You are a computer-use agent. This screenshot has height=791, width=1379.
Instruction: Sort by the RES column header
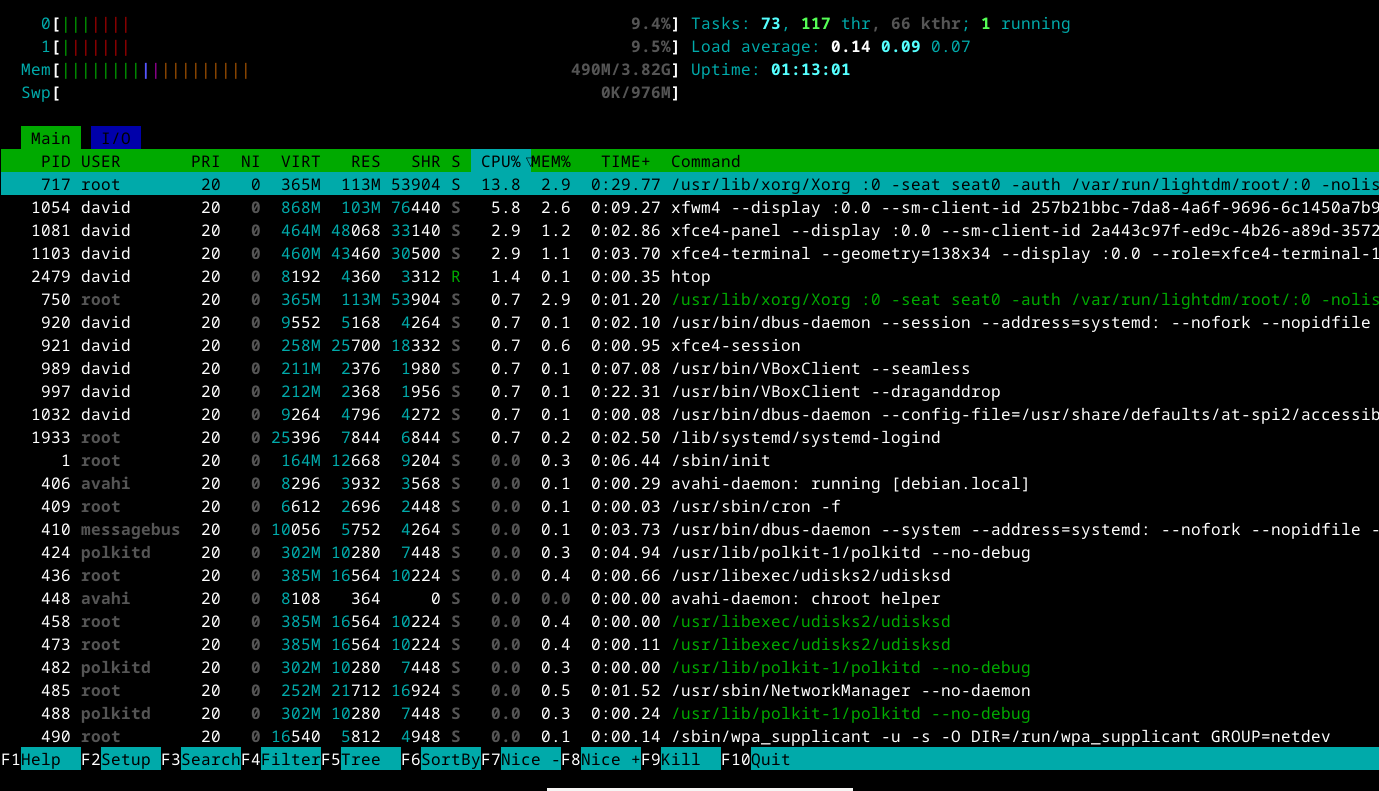pos(366,161)
